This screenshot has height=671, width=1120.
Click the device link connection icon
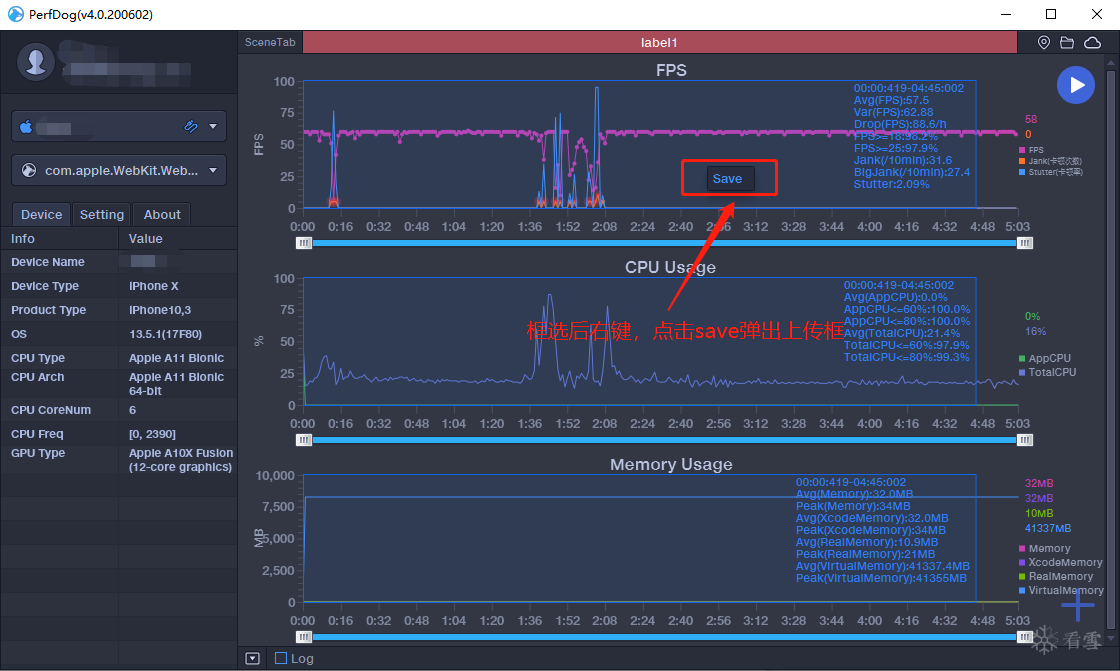click(191, 126)
